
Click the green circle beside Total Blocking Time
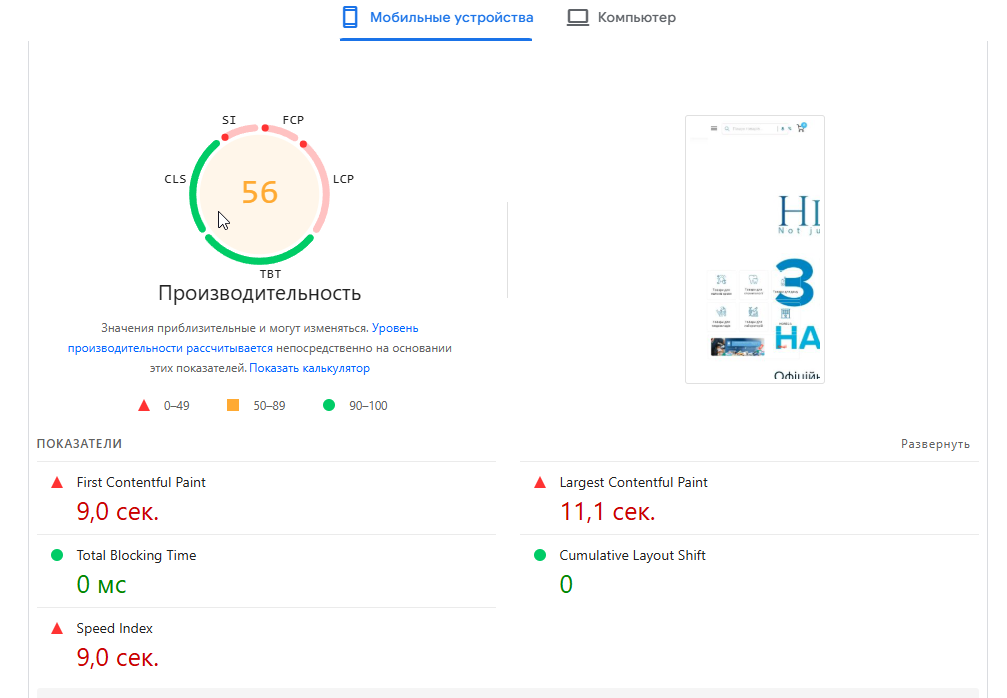click(x=57, y=555)
